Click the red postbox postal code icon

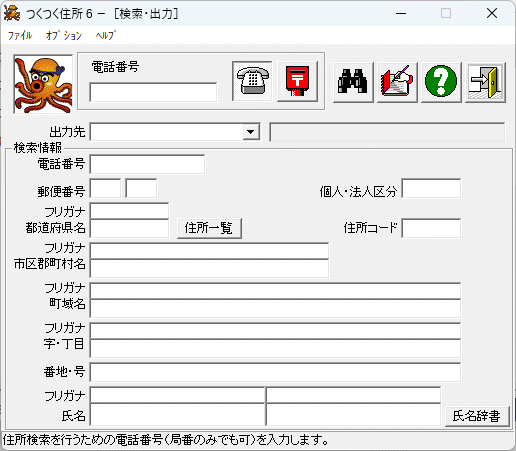pos(297,81)
